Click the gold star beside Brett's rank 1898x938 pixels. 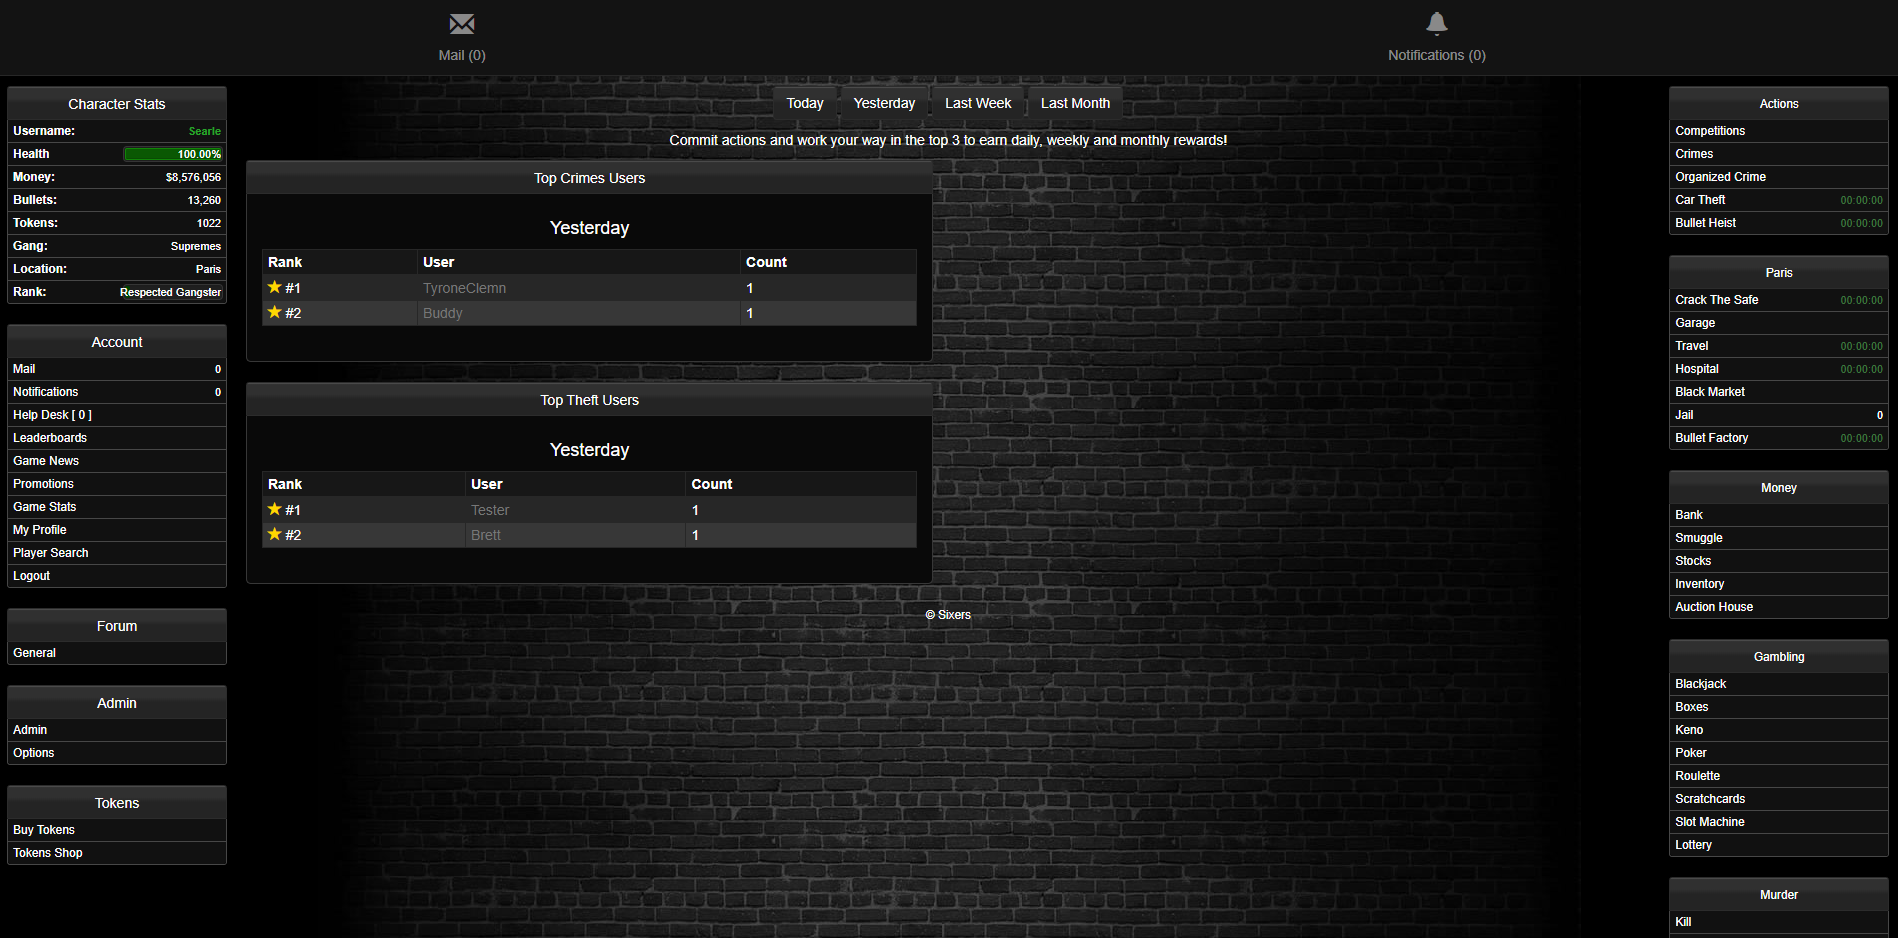[275, 534]
